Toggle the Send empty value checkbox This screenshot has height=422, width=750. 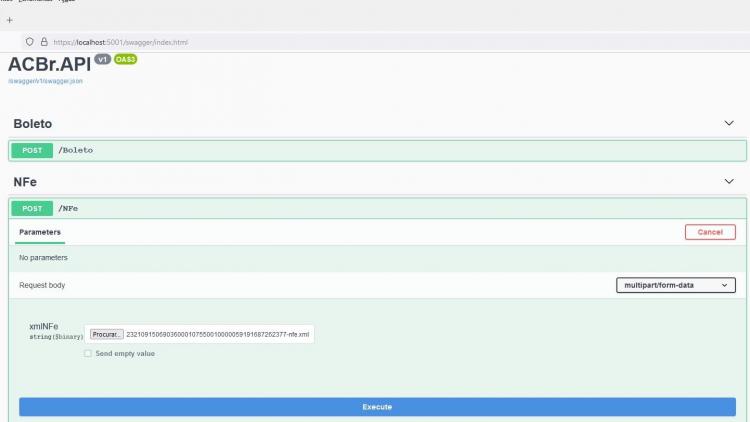[88, 354]
